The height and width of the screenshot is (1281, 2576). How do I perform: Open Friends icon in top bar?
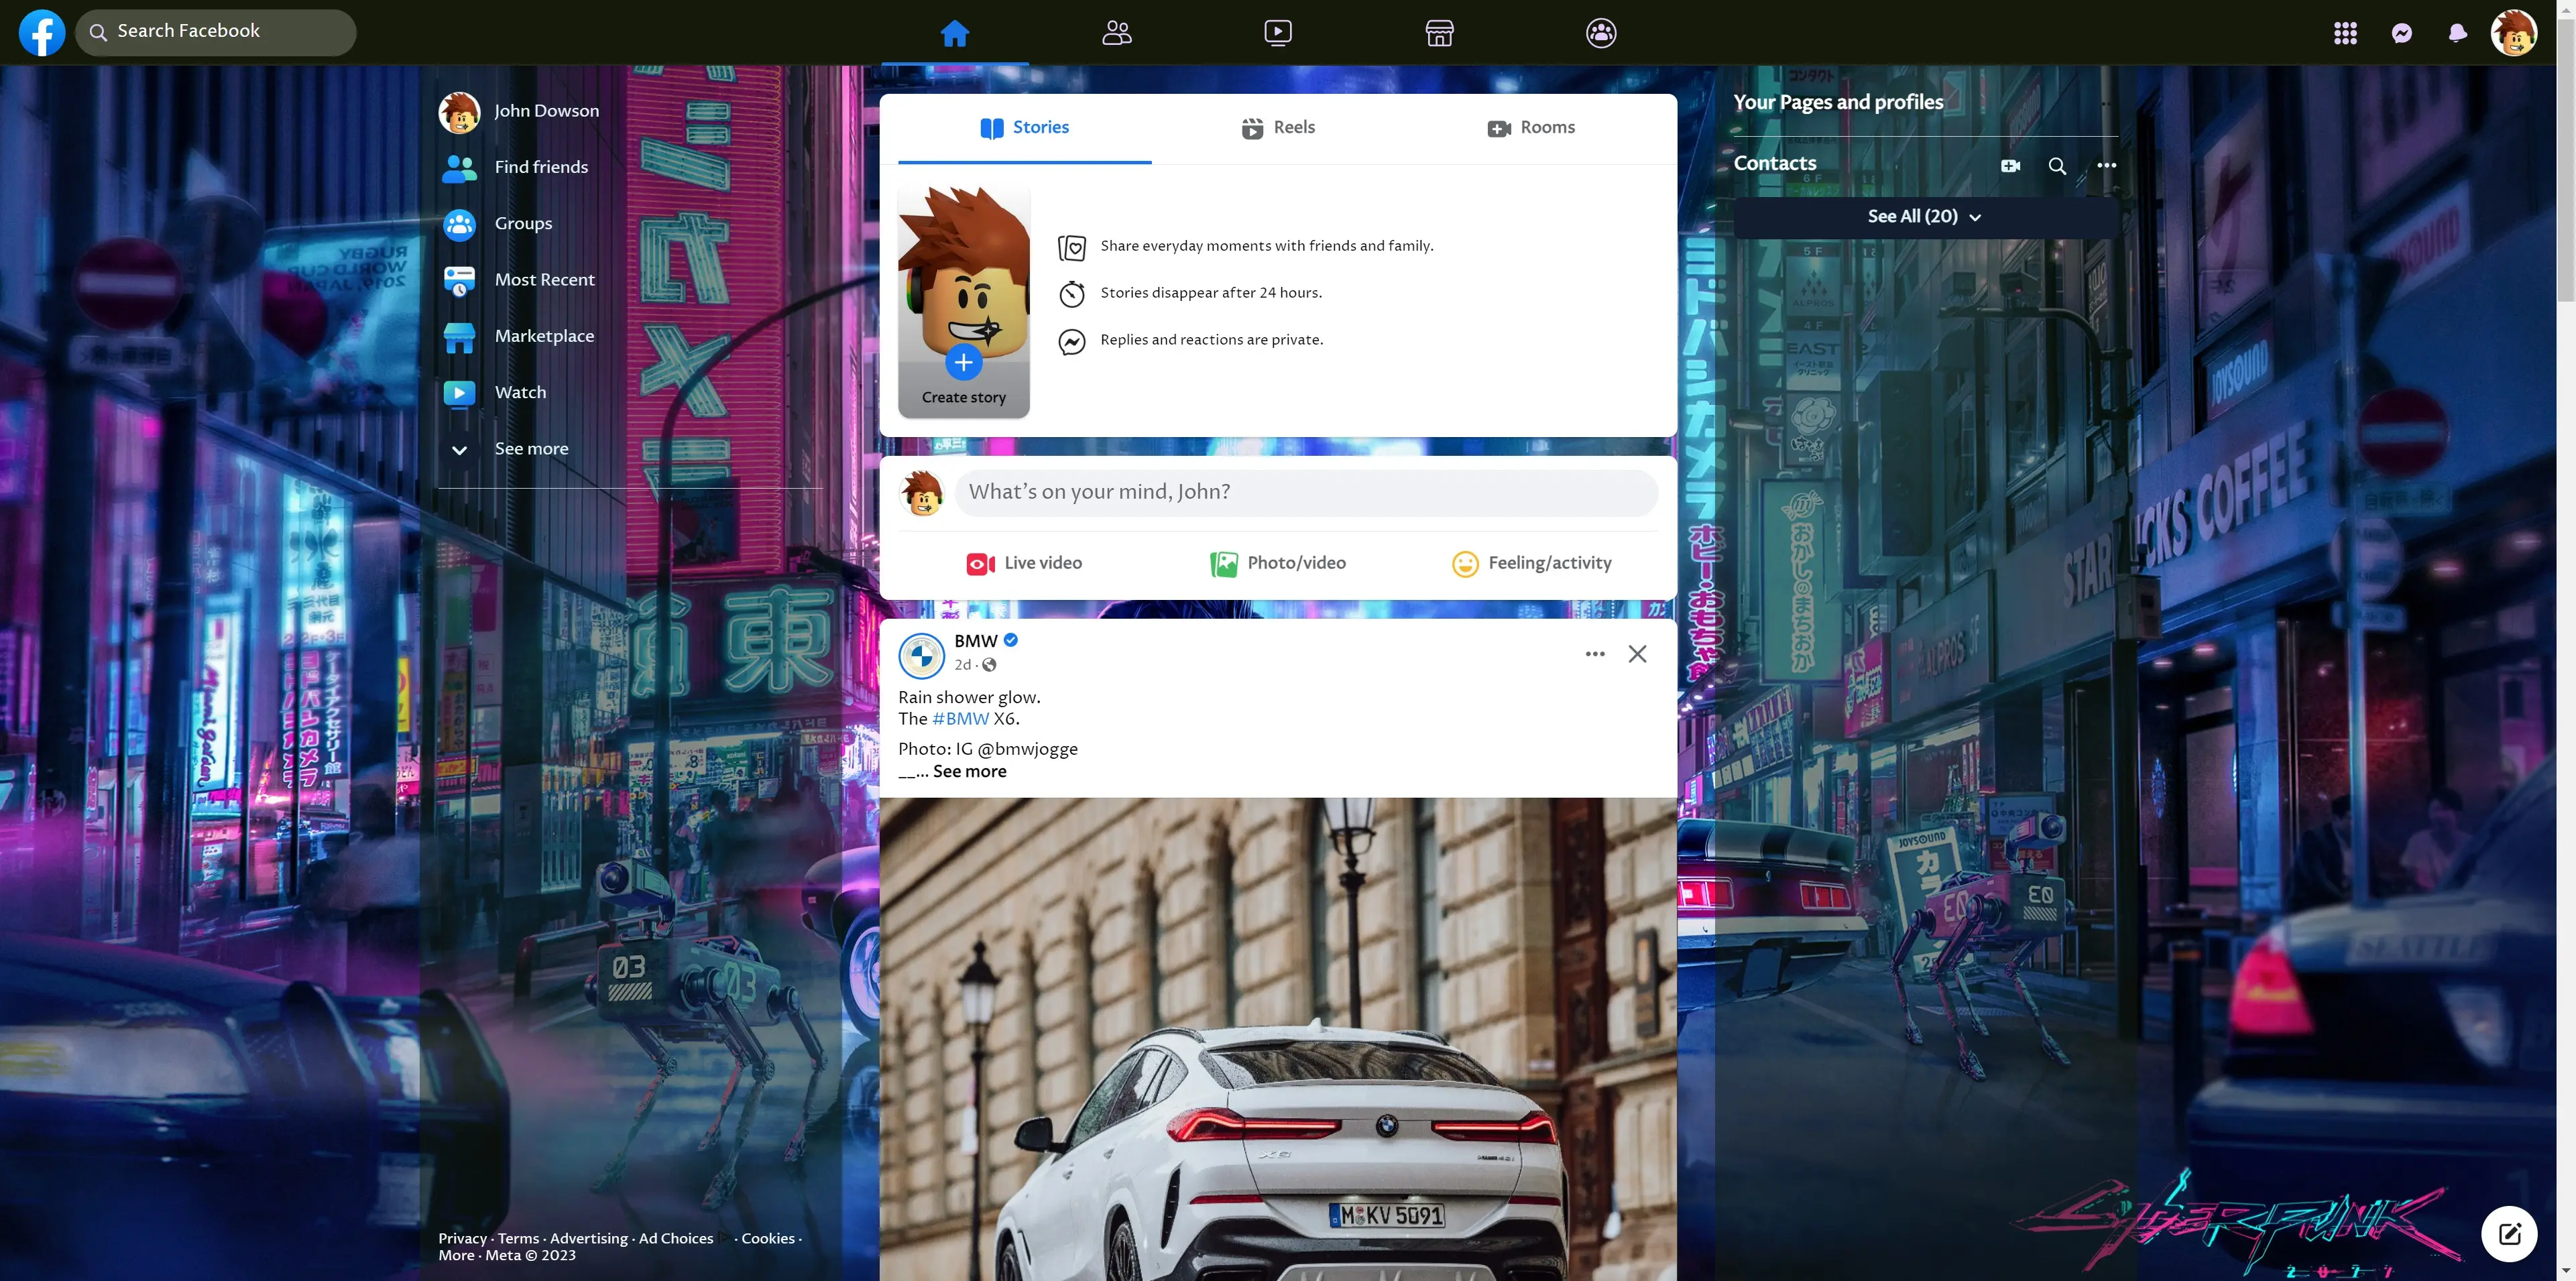pyautogui.click(x=1117, y=33)
